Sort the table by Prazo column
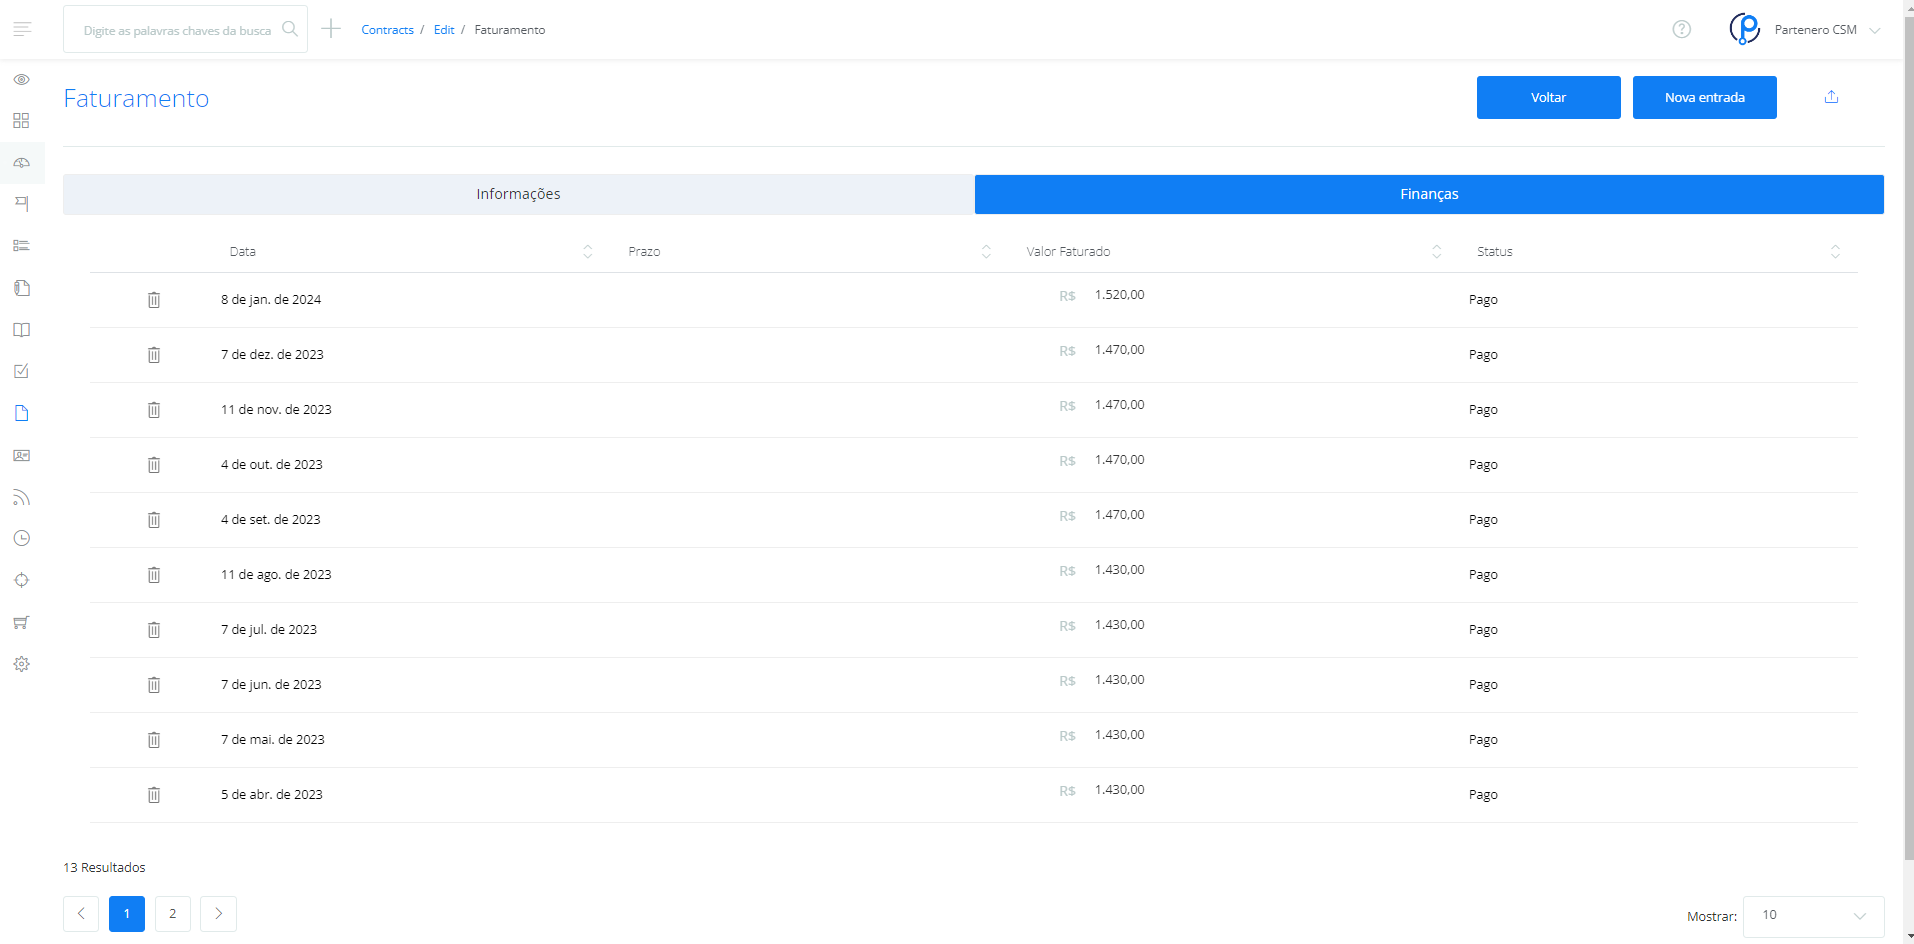 (986, 252)
